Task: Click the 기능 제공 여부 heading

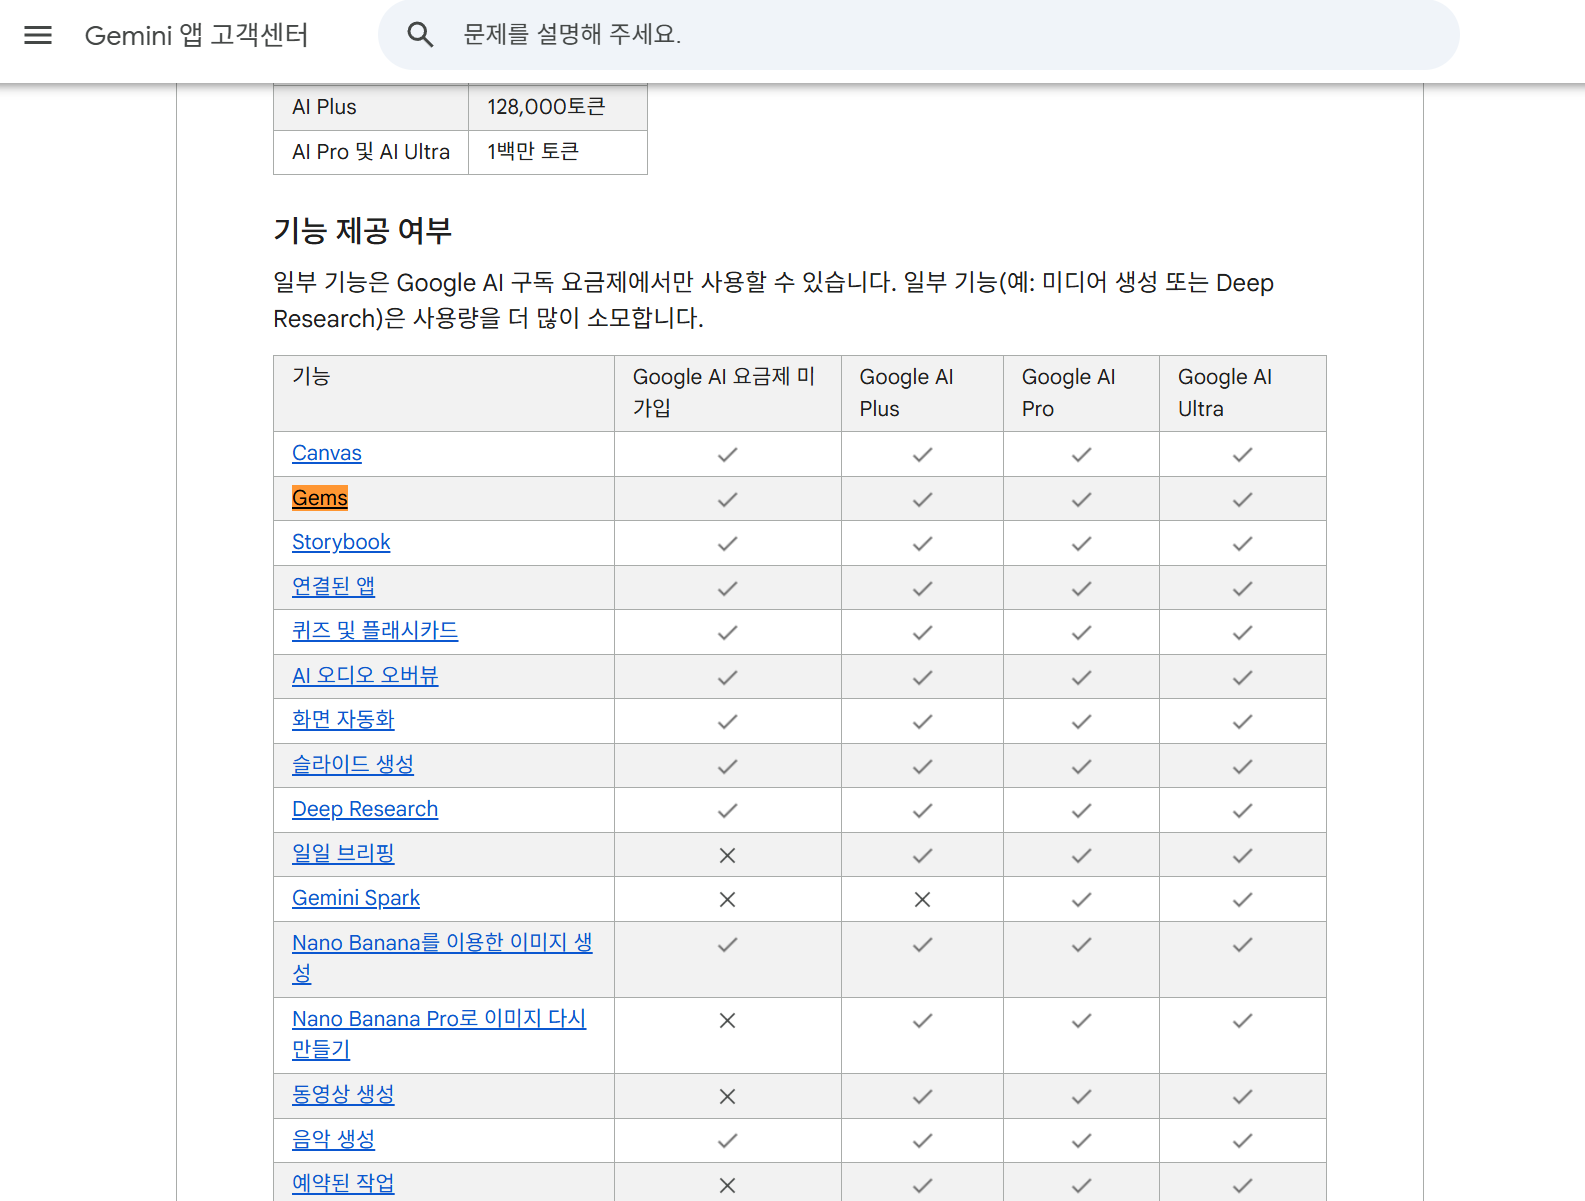Action: pos(362,231)
